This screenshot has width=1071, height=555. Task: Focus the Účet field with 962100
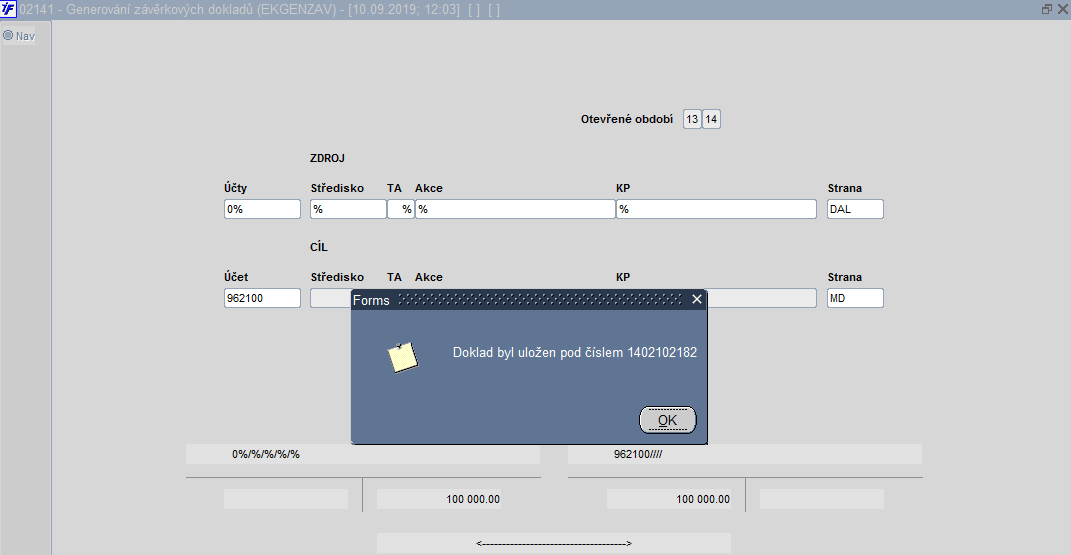coord(262,298)
